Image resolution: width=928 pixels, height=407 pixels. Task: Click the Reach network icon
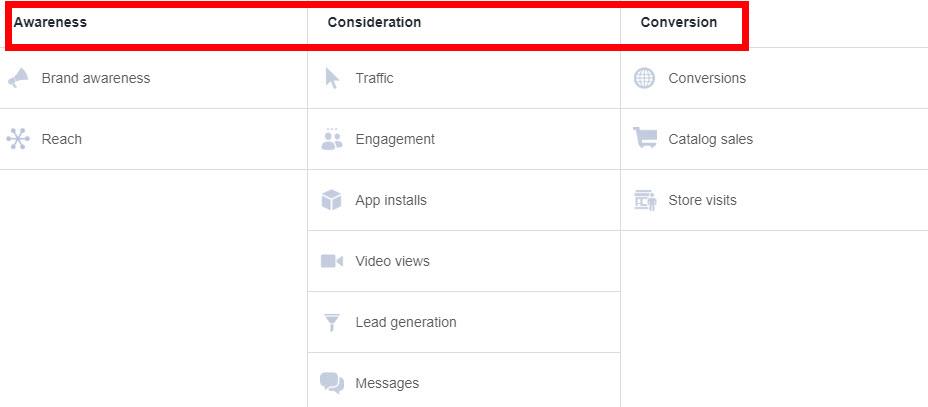(18, 139)
